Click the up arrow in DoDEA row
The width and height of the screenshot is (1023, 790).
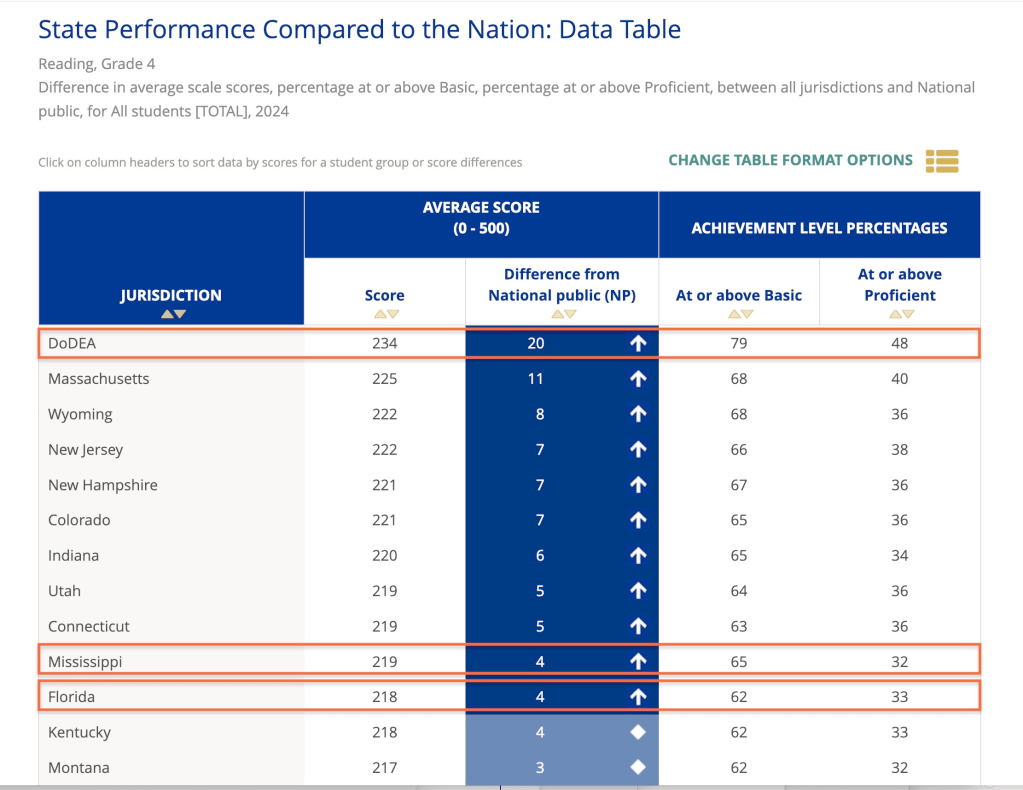coord(638,344)
